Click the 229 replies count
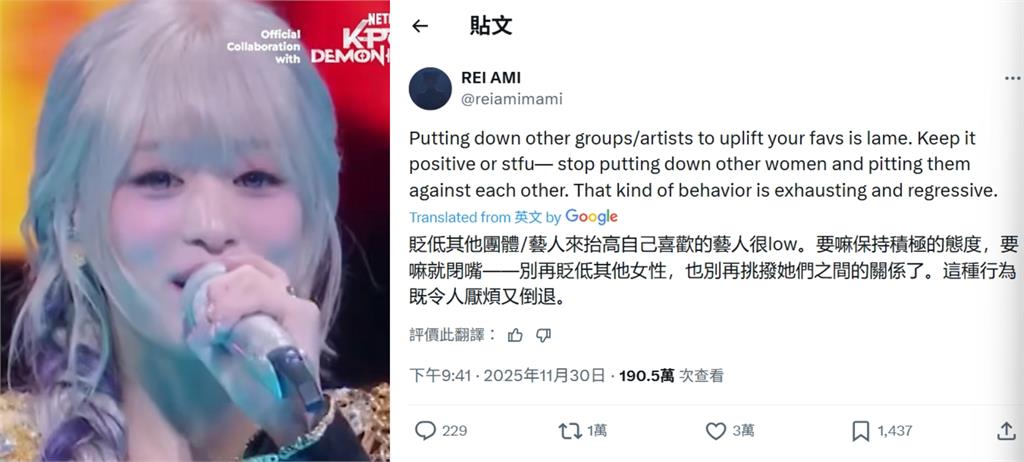 point(455,431)
